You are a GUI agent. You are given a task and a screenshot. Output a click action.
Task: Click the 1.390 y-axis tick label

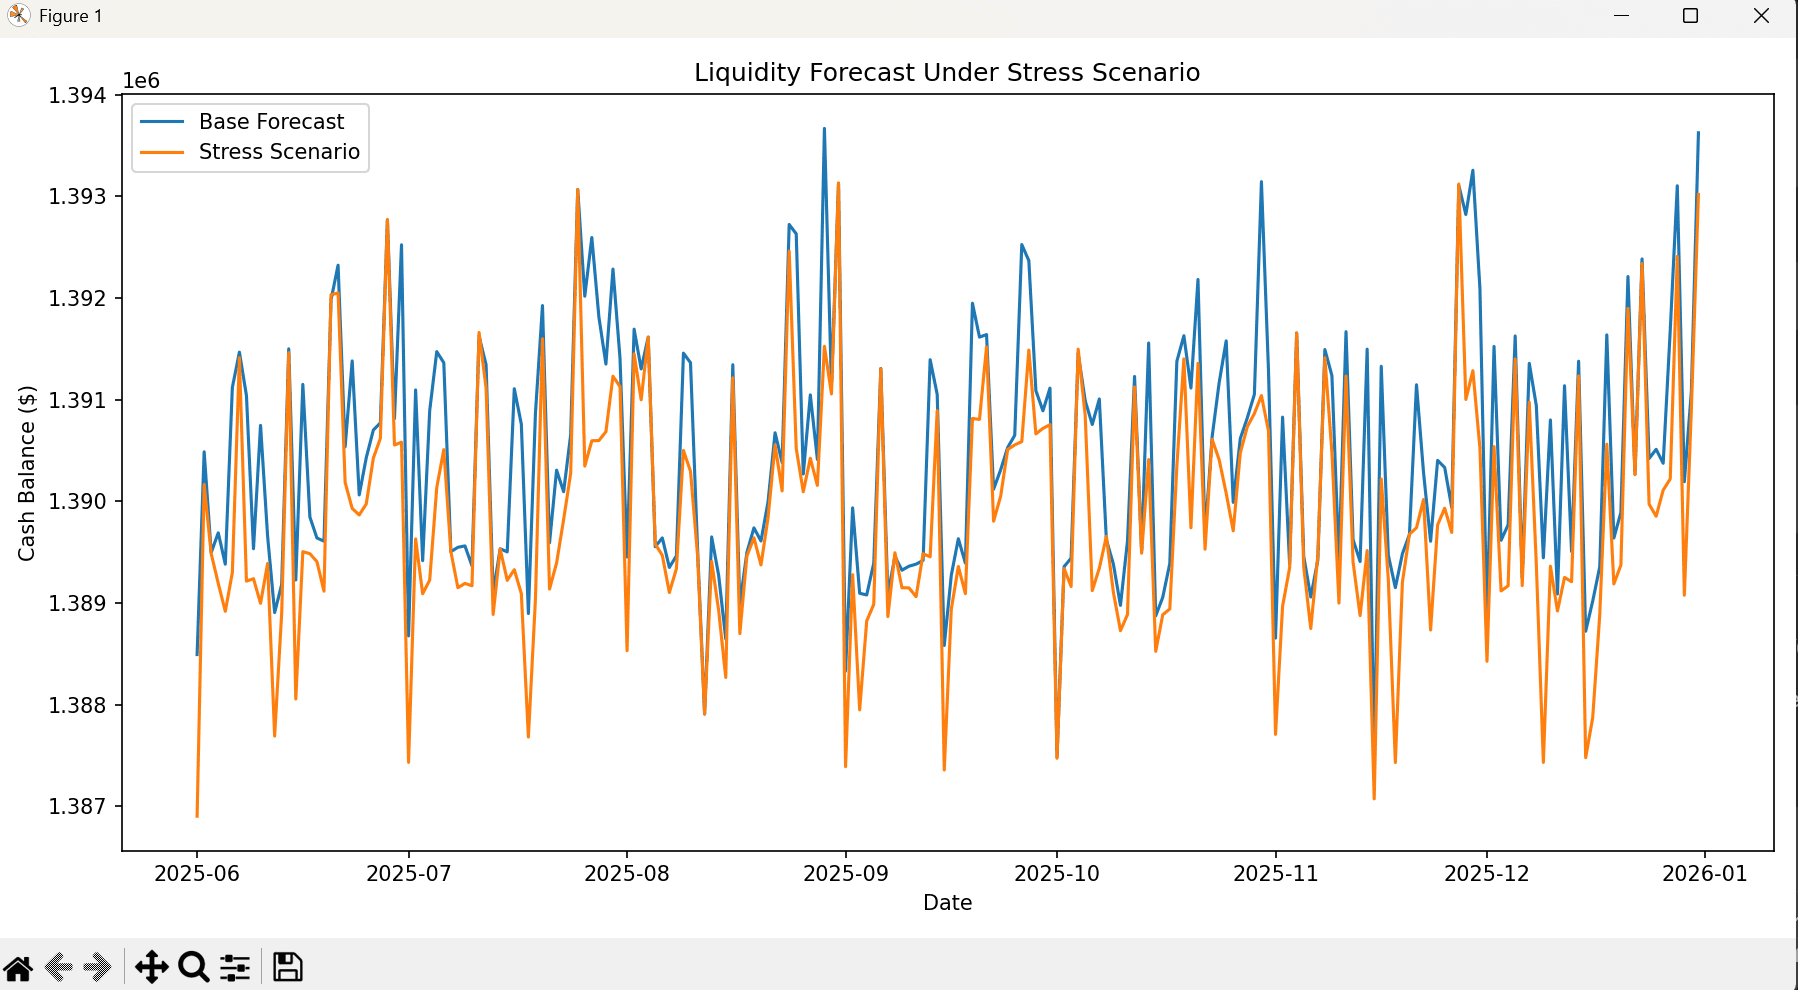(77, 501)
